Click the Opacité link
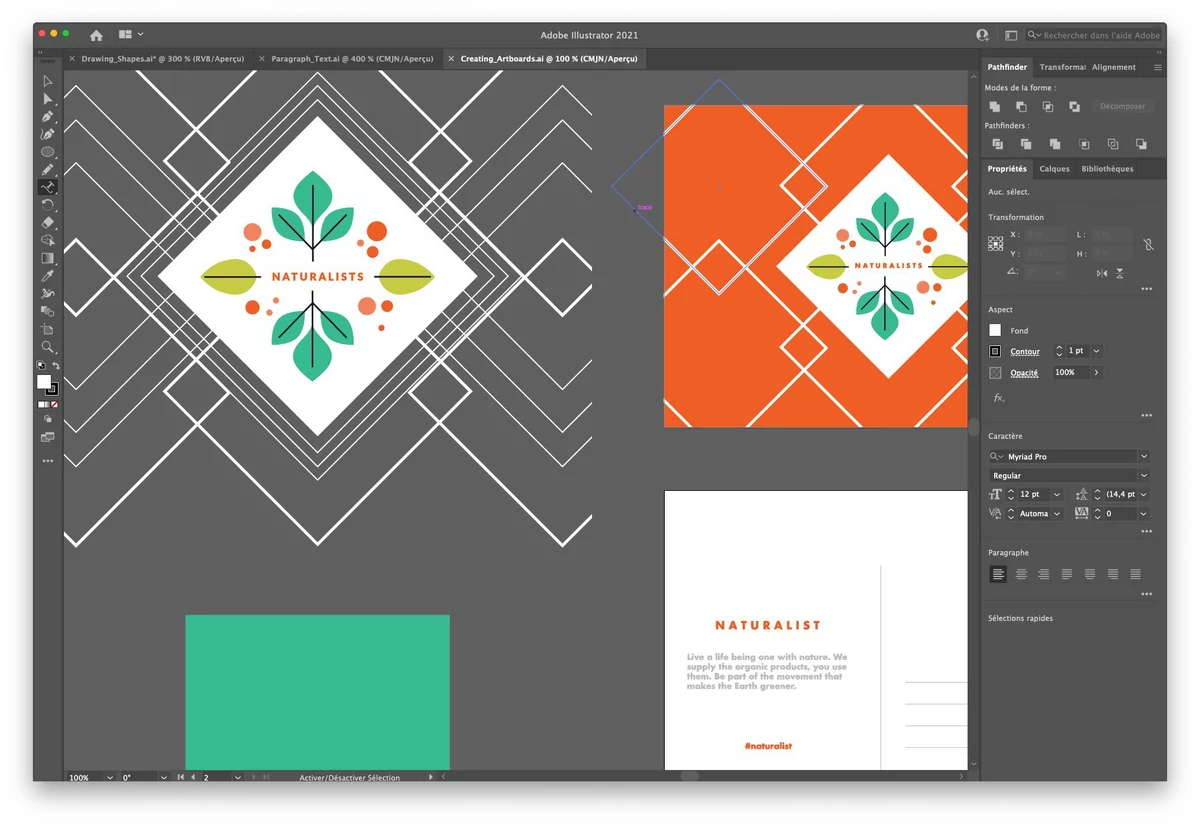Image resolution: width=1200 pixels, height=825 pixels. 1024,373
